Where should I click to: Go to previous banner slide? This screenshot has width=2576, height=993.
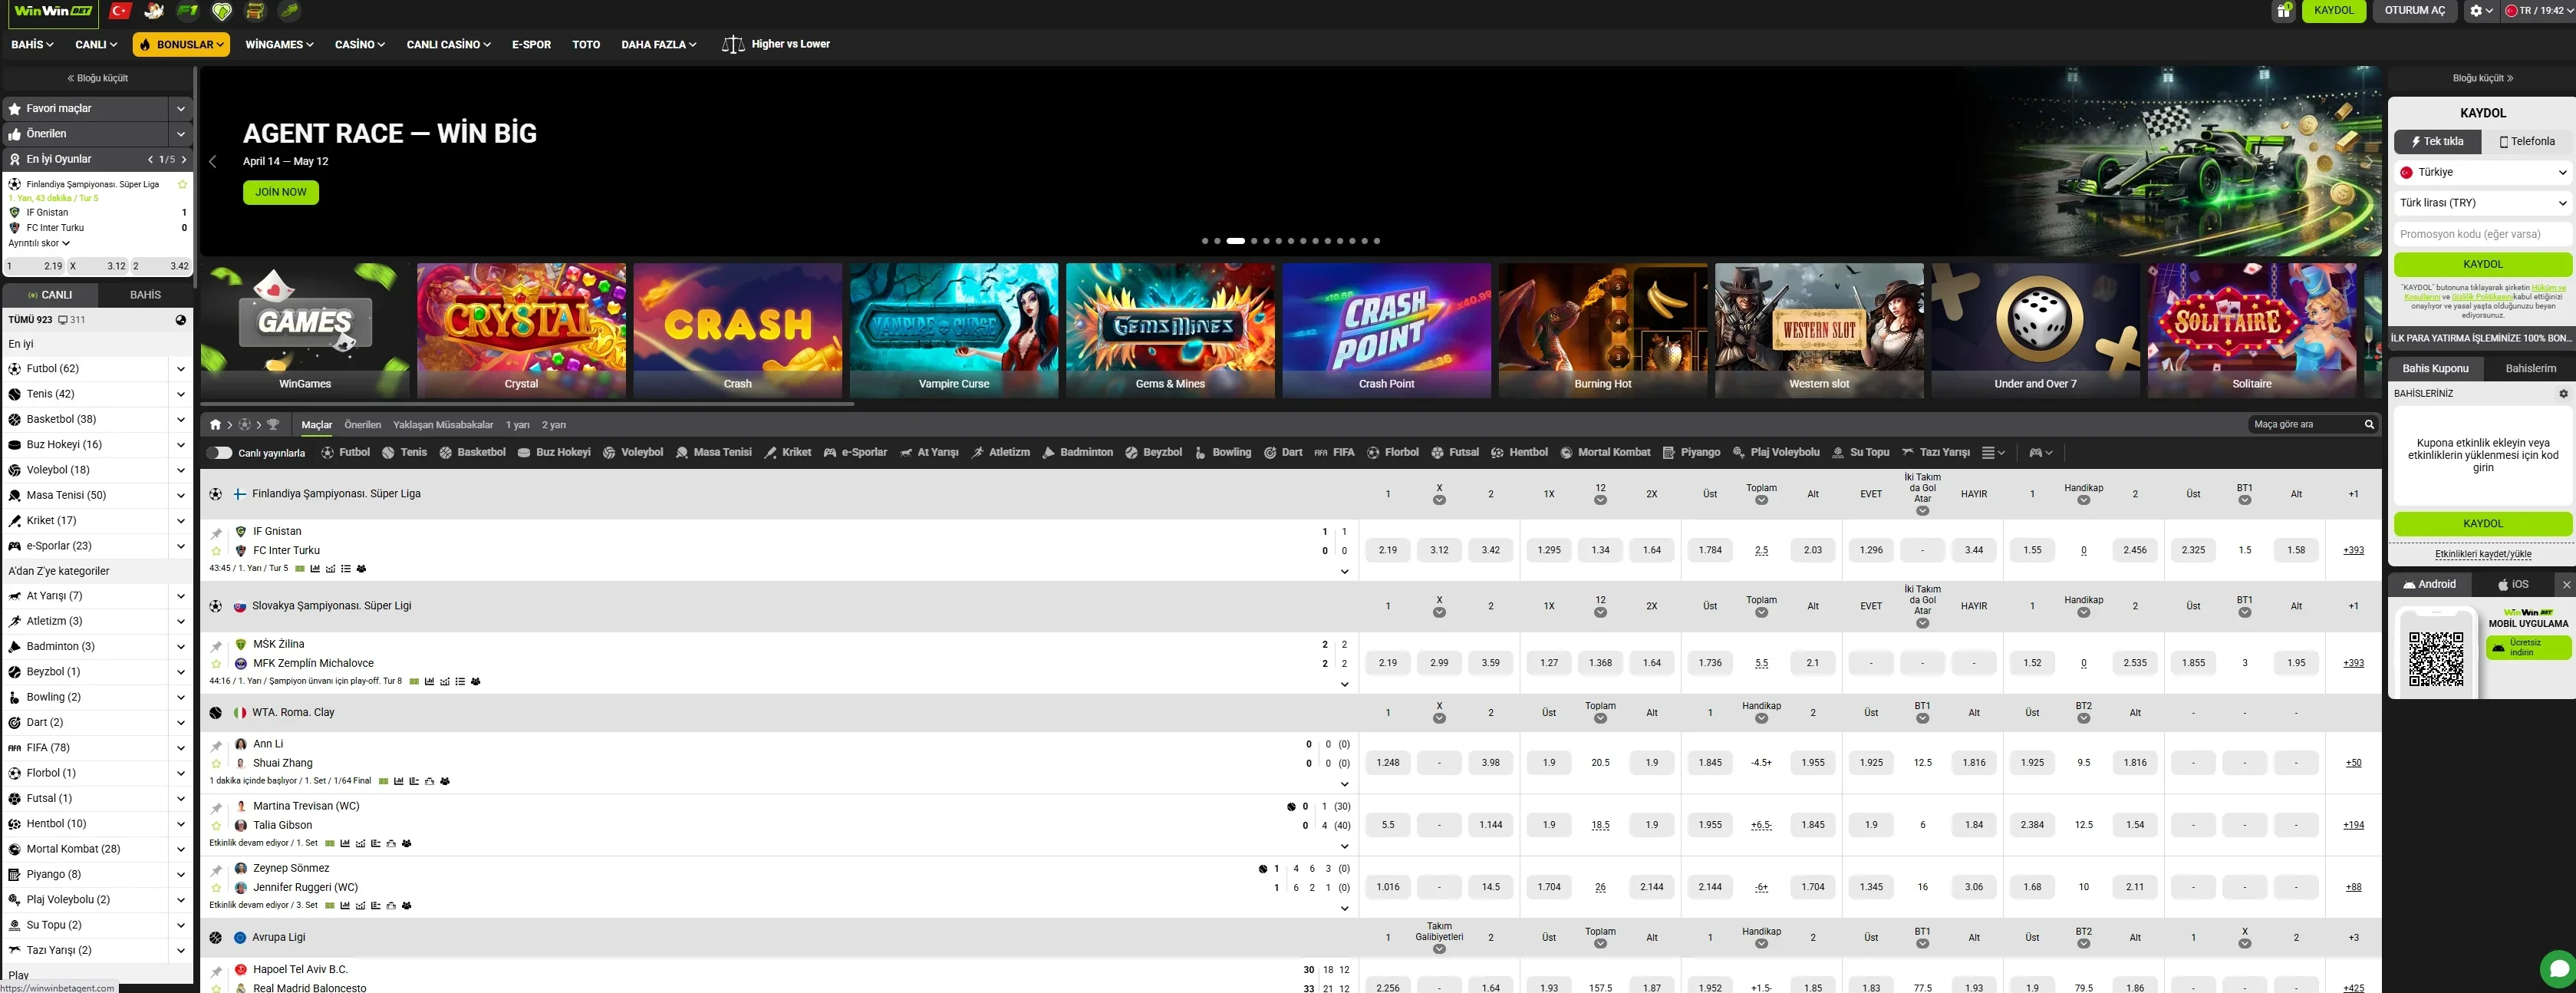tap(212, 161)
